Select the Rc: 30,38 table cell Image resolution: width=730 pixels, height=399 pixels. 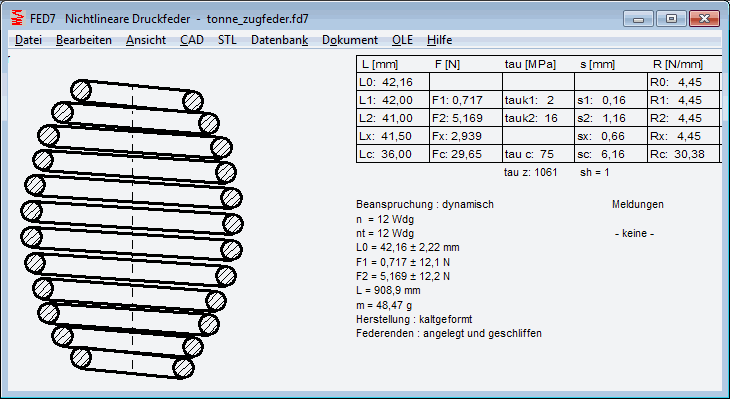684,154
